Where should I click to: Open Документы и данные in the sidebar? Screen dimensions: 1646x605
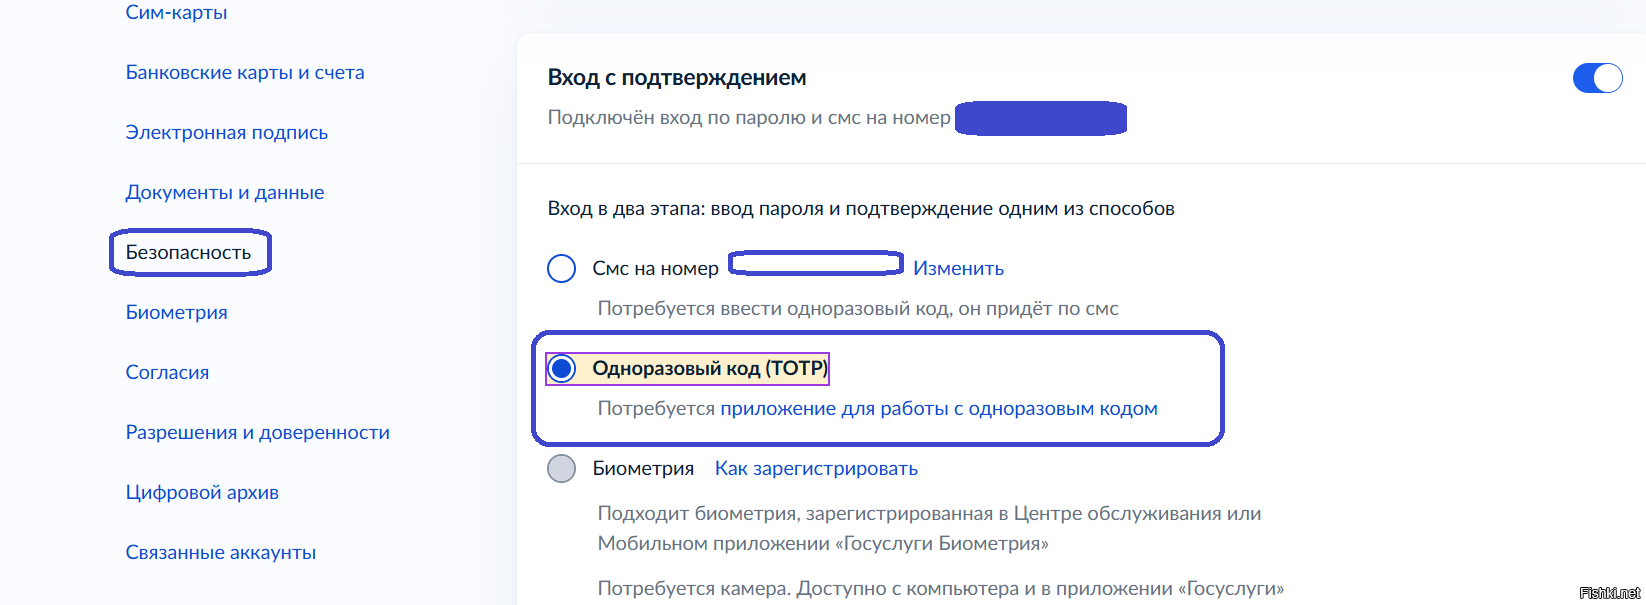(225, 192)
